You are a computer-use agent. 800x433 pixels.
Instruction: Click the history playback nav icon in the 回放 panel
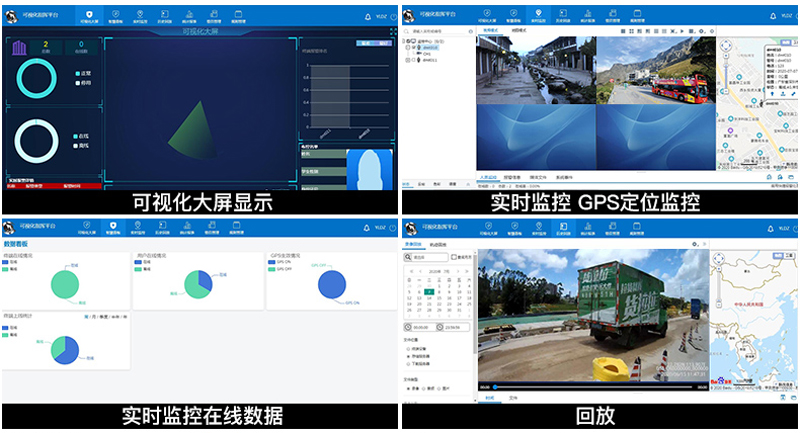click(x=562, y=228)
